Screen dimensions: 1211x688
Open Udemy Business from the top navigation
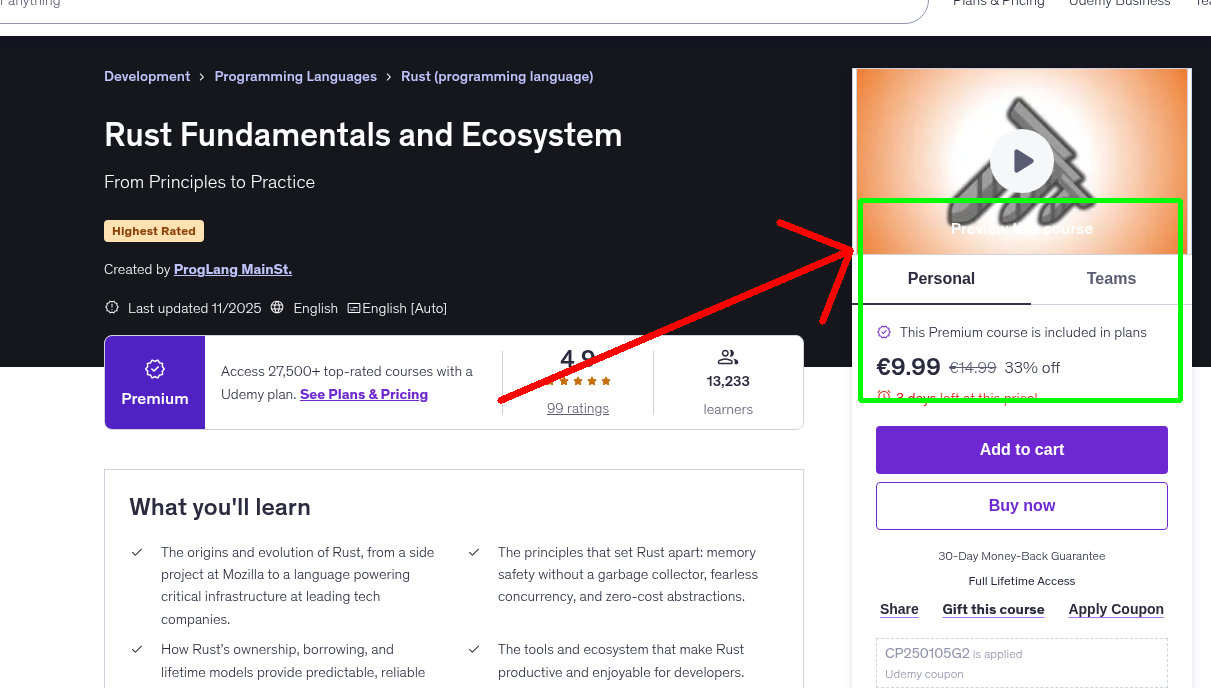pyautogui.click(x=1119, y=4)
